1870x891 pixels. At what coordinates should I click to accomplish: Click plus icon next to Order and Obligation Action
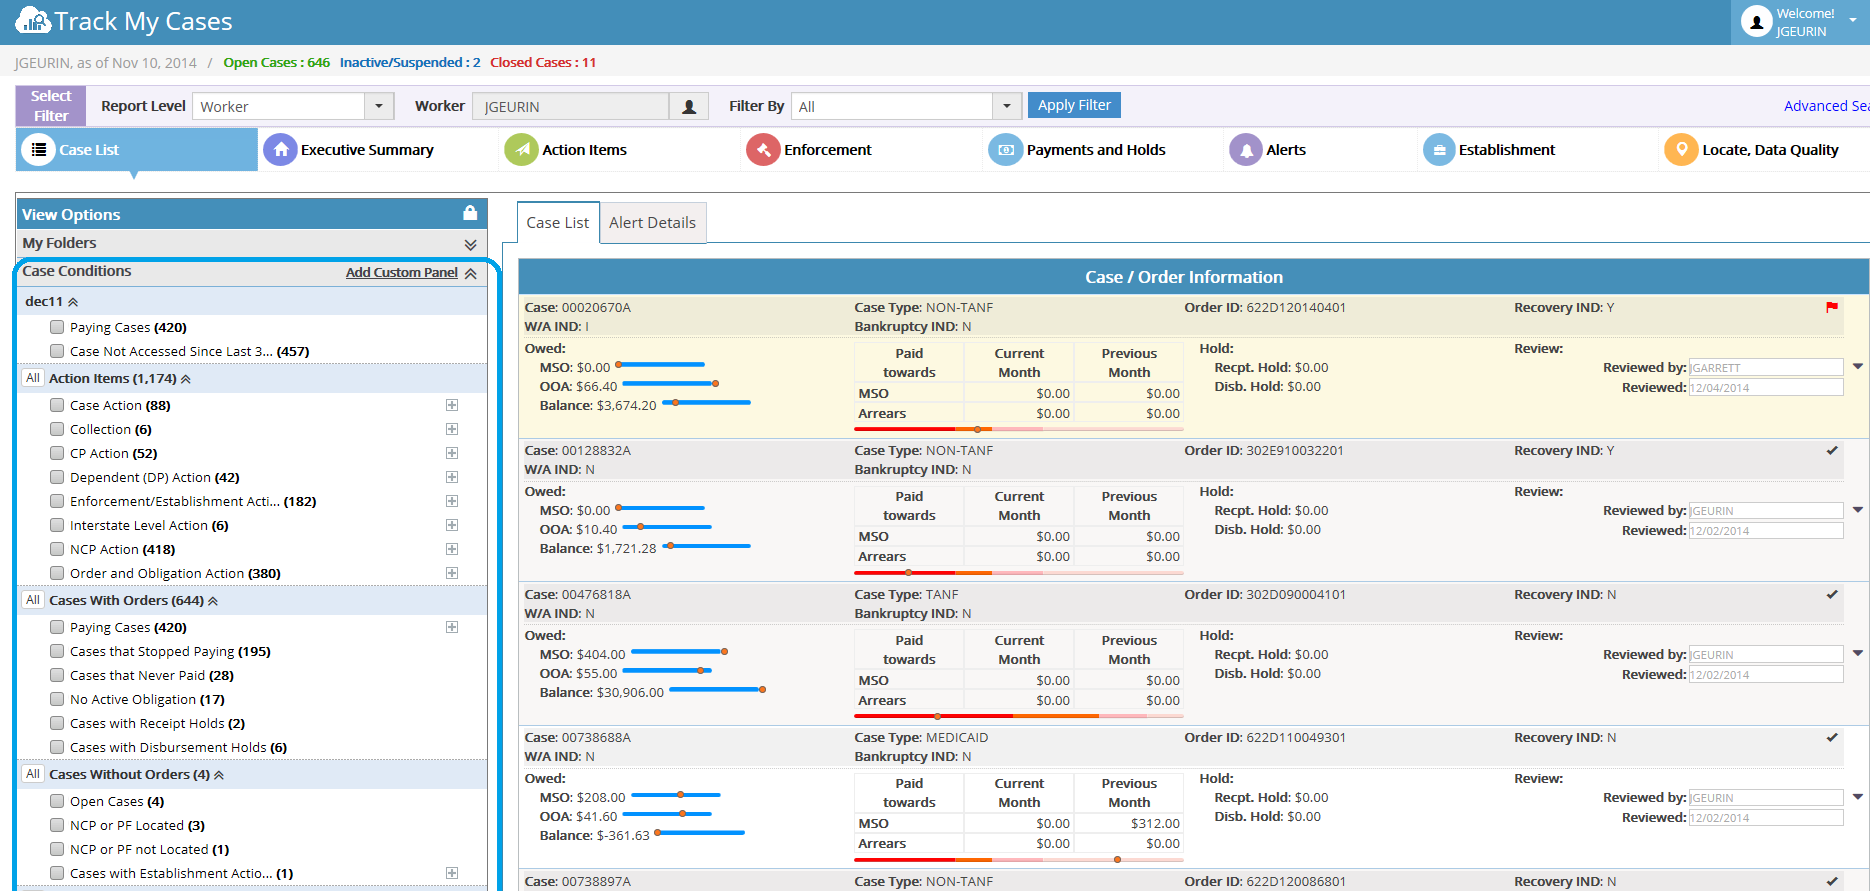coord(452,573)
